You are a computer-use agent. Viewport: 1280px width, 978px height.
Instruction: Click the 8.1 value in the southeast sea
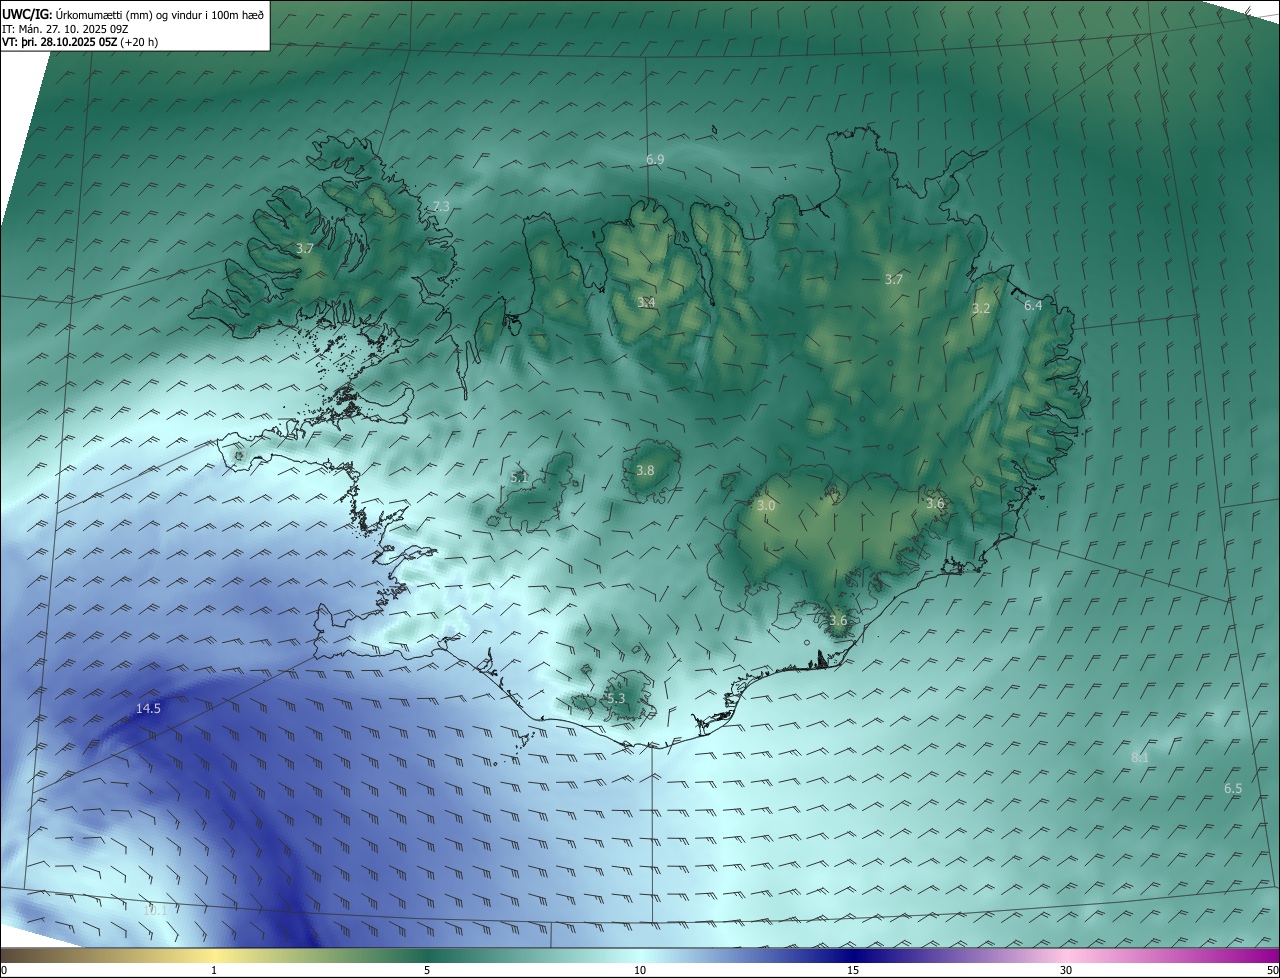1139,759
